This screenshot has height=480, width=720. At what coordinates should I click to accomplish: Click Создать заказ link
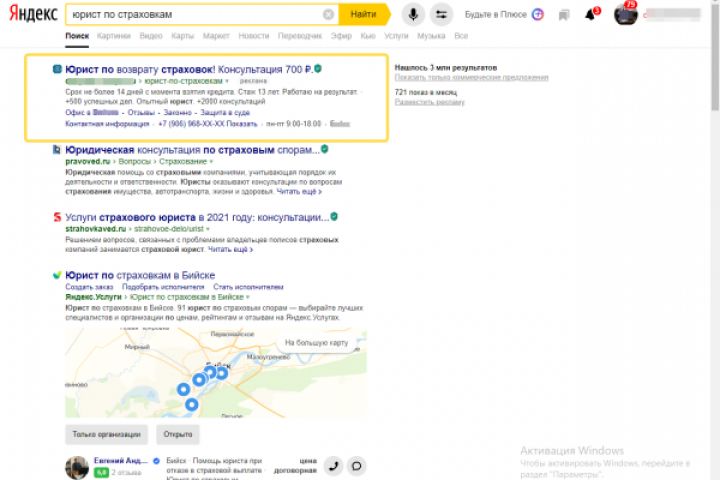point(89,287)
